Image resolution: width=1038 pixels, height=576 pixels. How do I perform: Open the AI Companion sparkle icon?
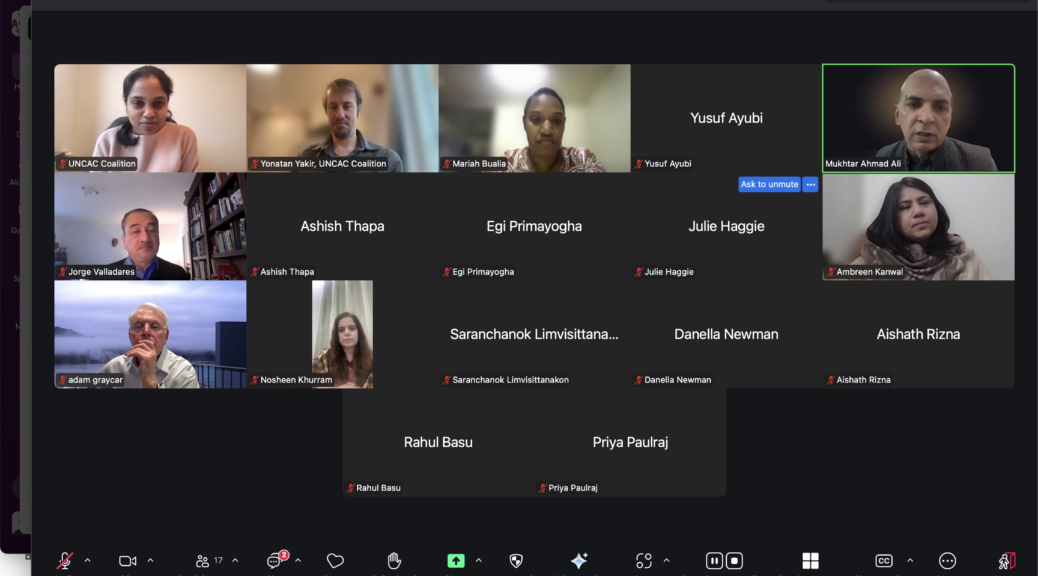578,561
